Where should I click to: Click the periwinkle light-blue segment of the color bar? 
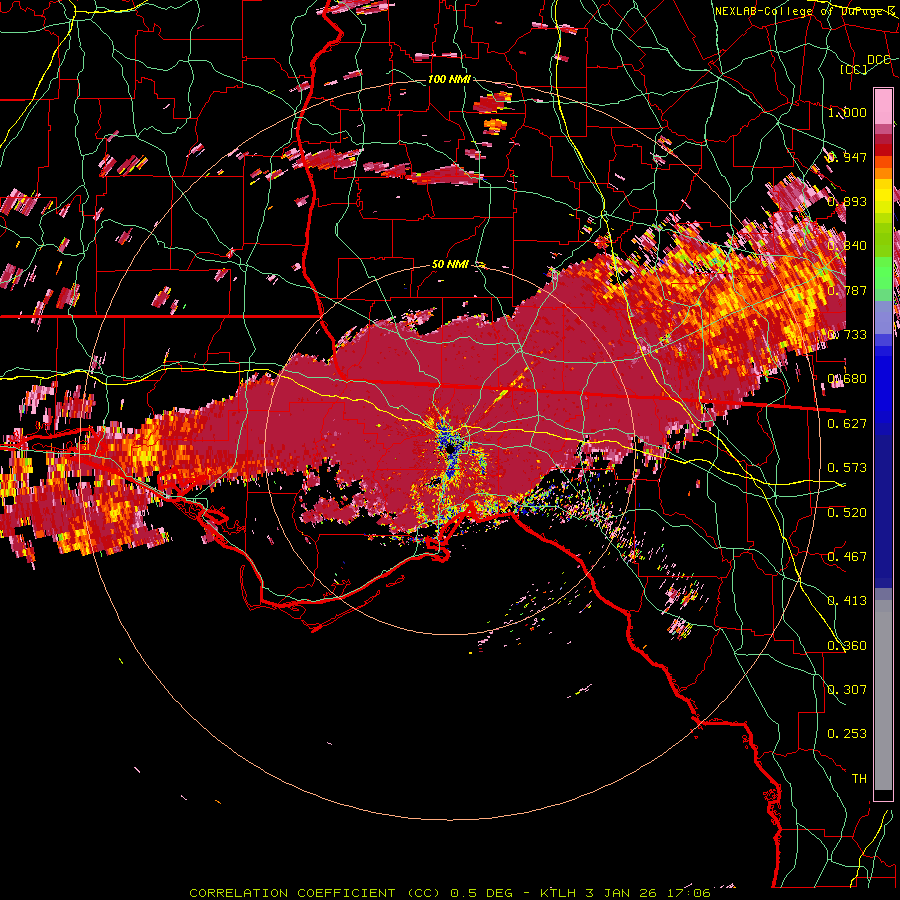click(x=883, y=318)
